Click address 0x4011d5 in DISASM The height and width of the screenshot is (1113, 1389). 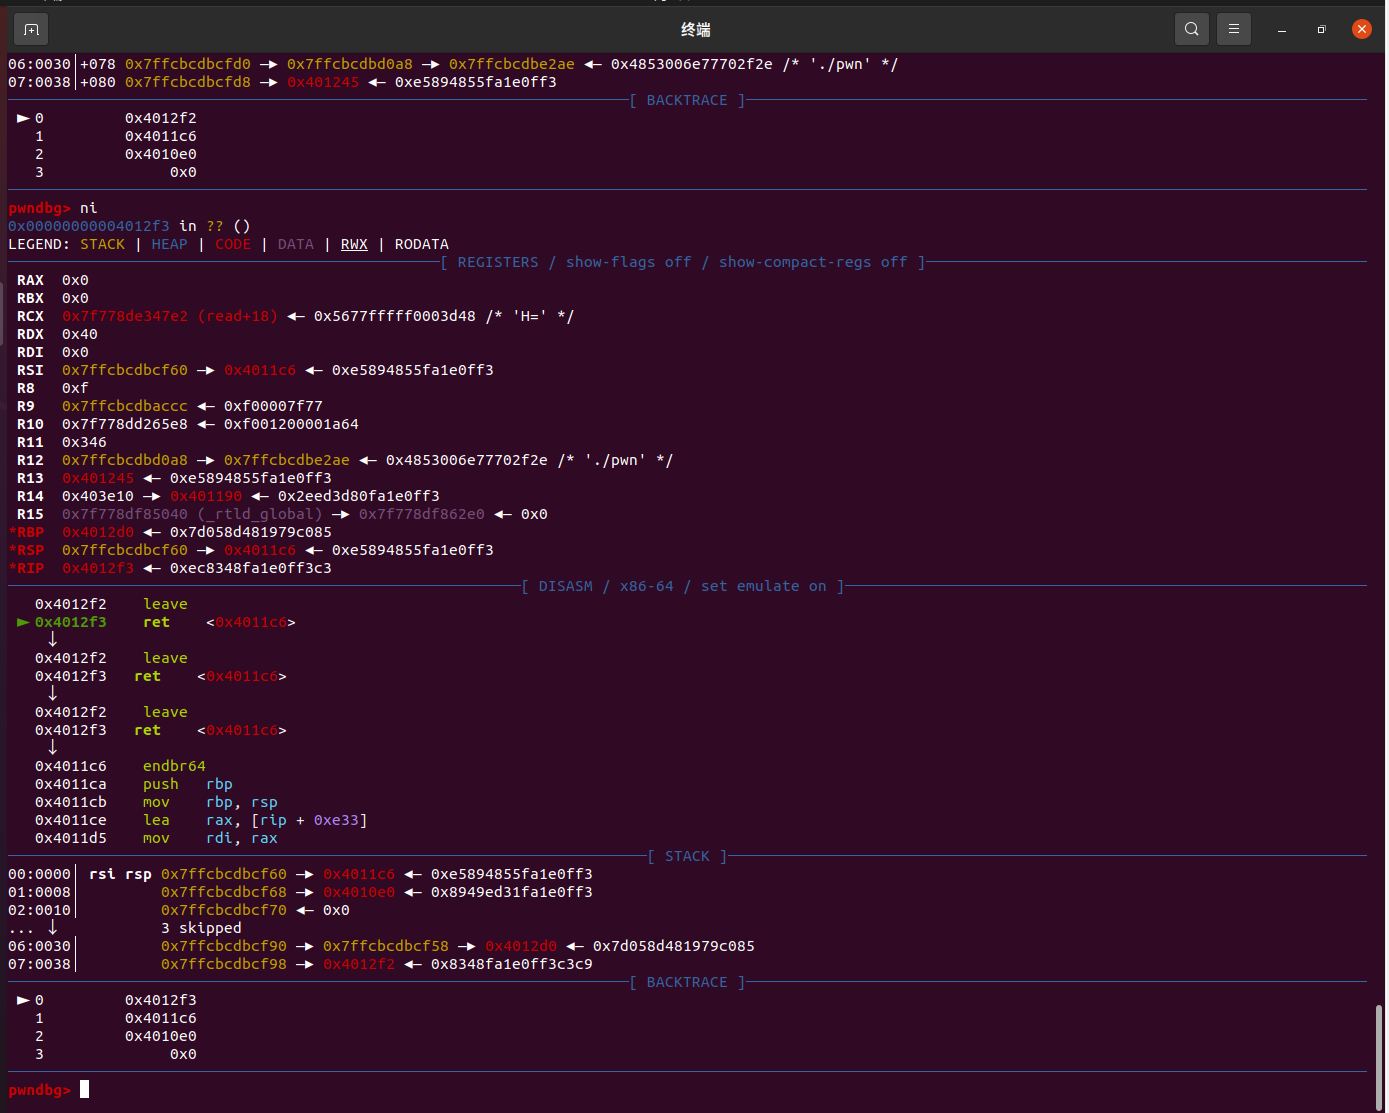coord(71,838)
